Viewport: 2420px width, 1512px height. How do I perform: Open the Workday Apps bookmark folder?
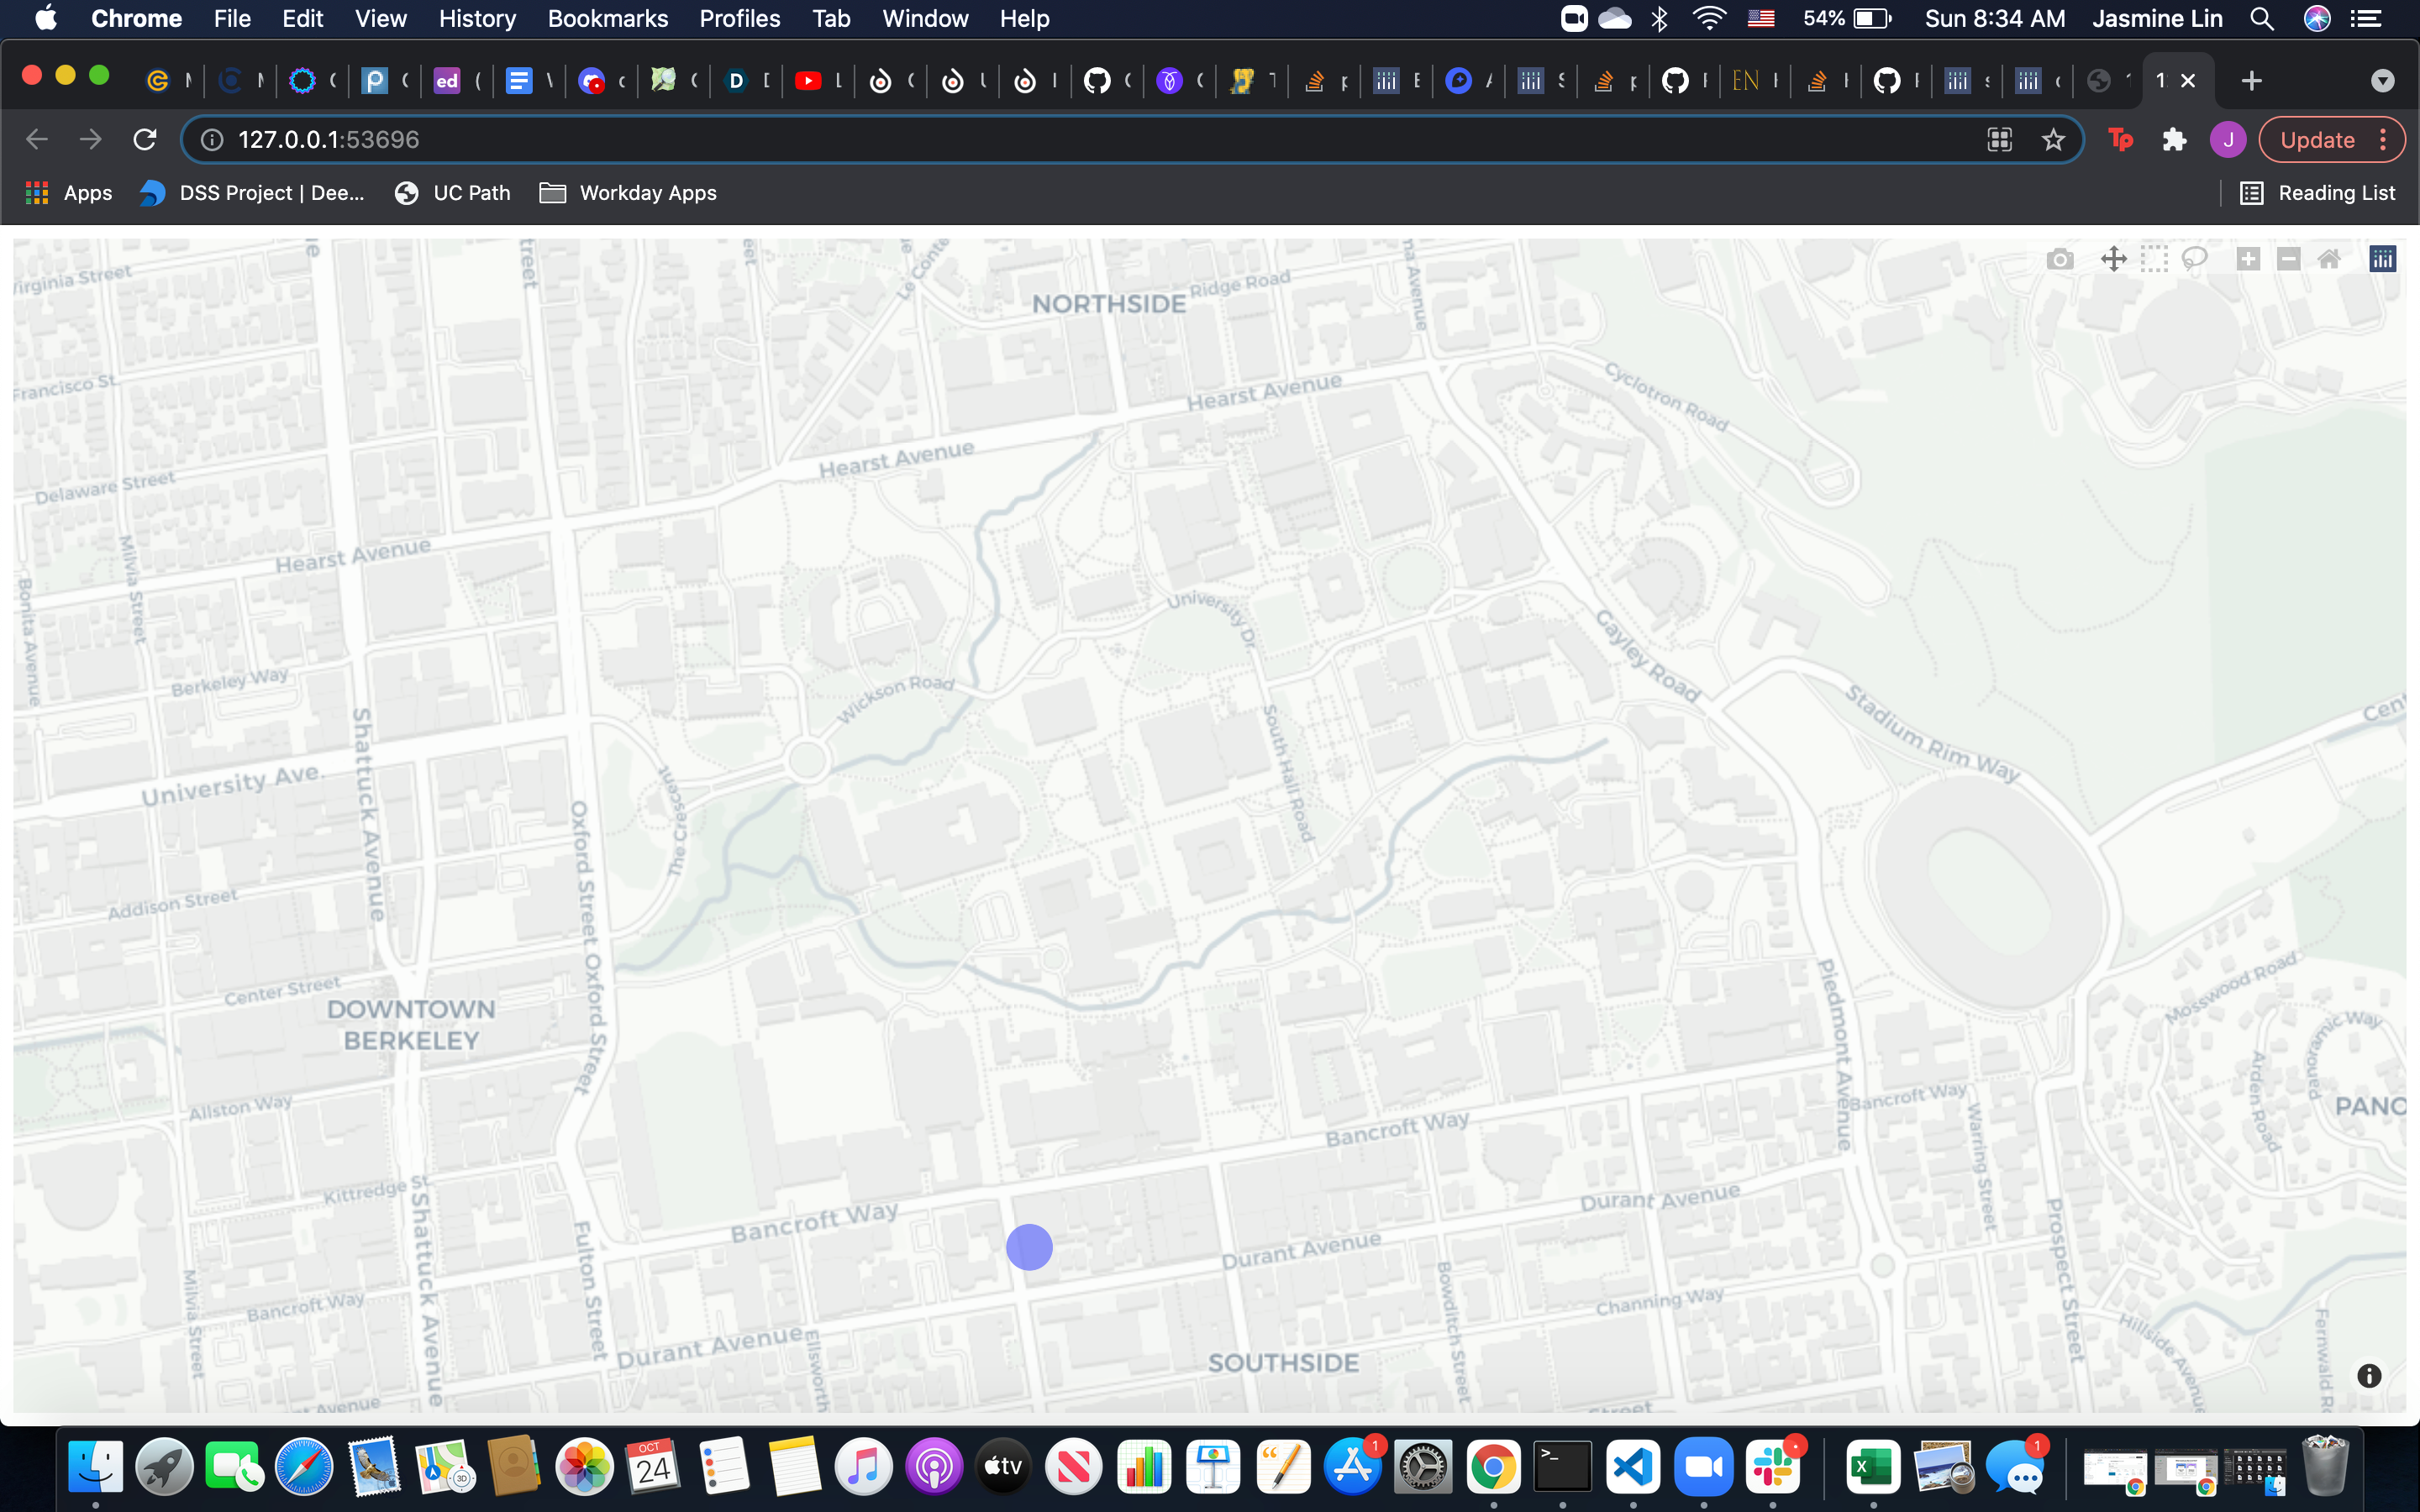coord(628,193)
